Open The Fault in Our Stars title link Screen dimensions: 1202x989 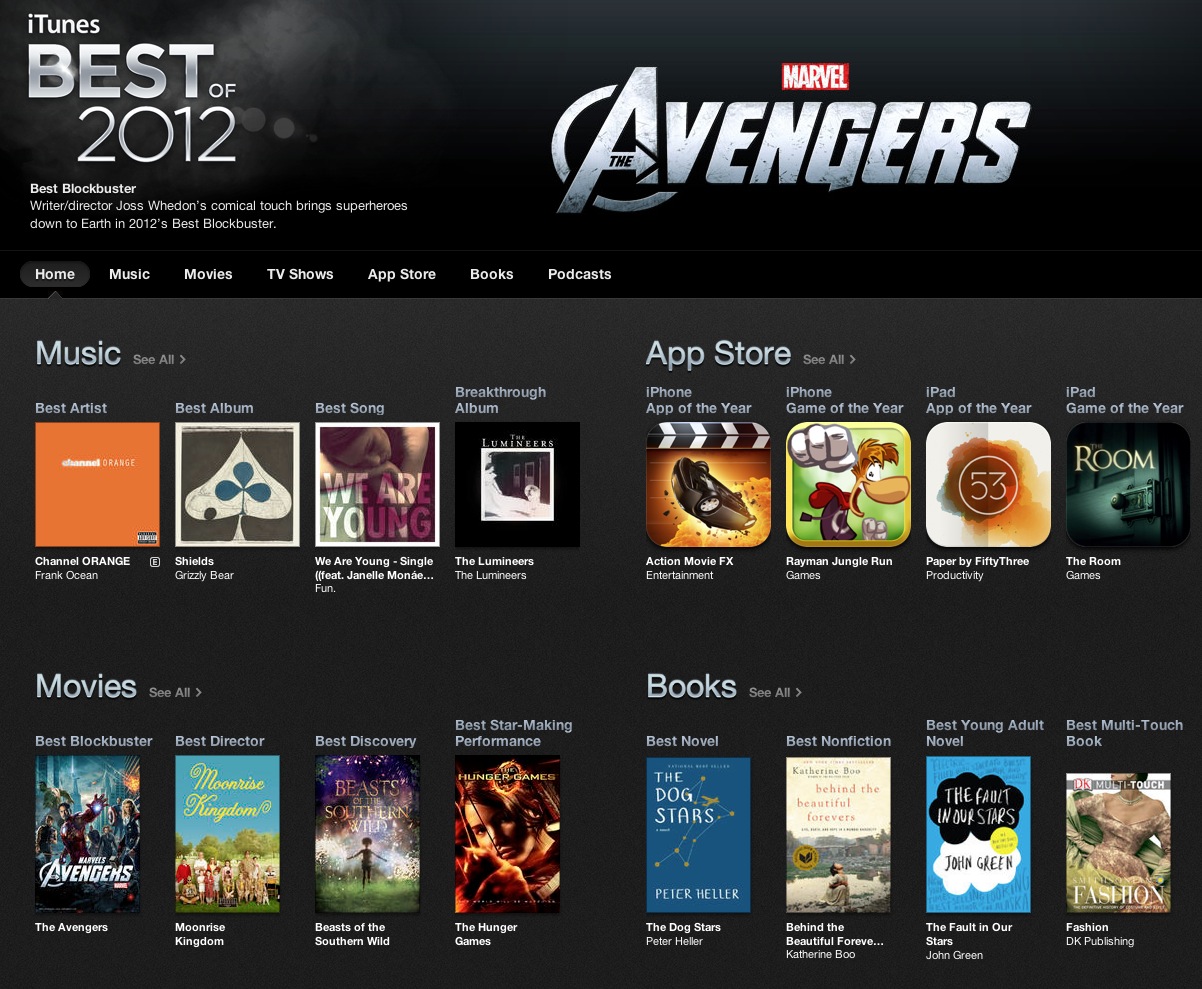[x=969, y=934]
